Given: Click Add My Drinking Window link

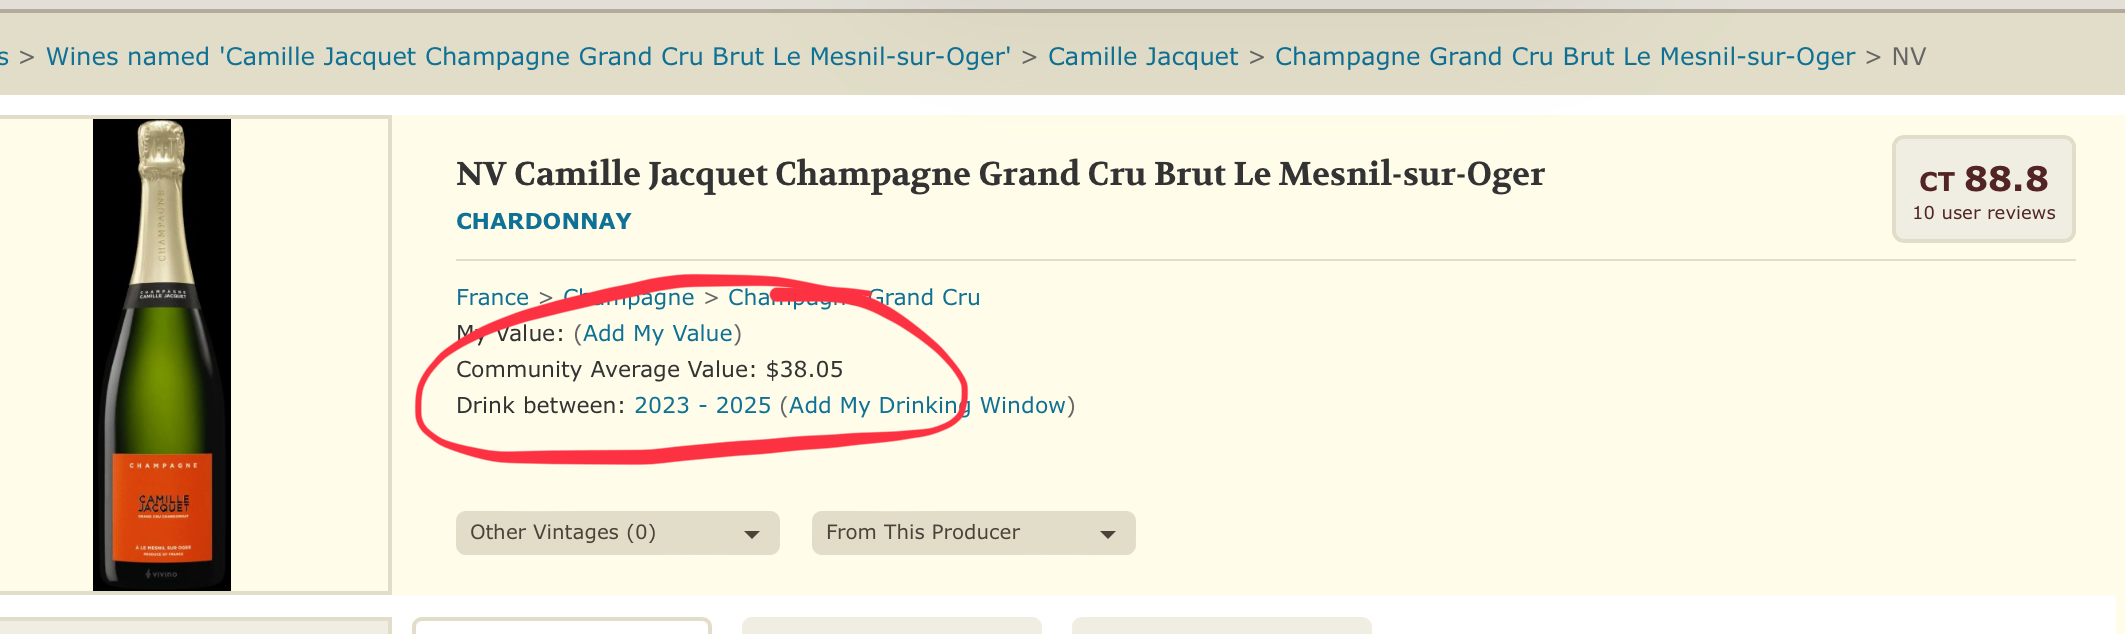Looking at the screenshot, I should pos(927,405).
